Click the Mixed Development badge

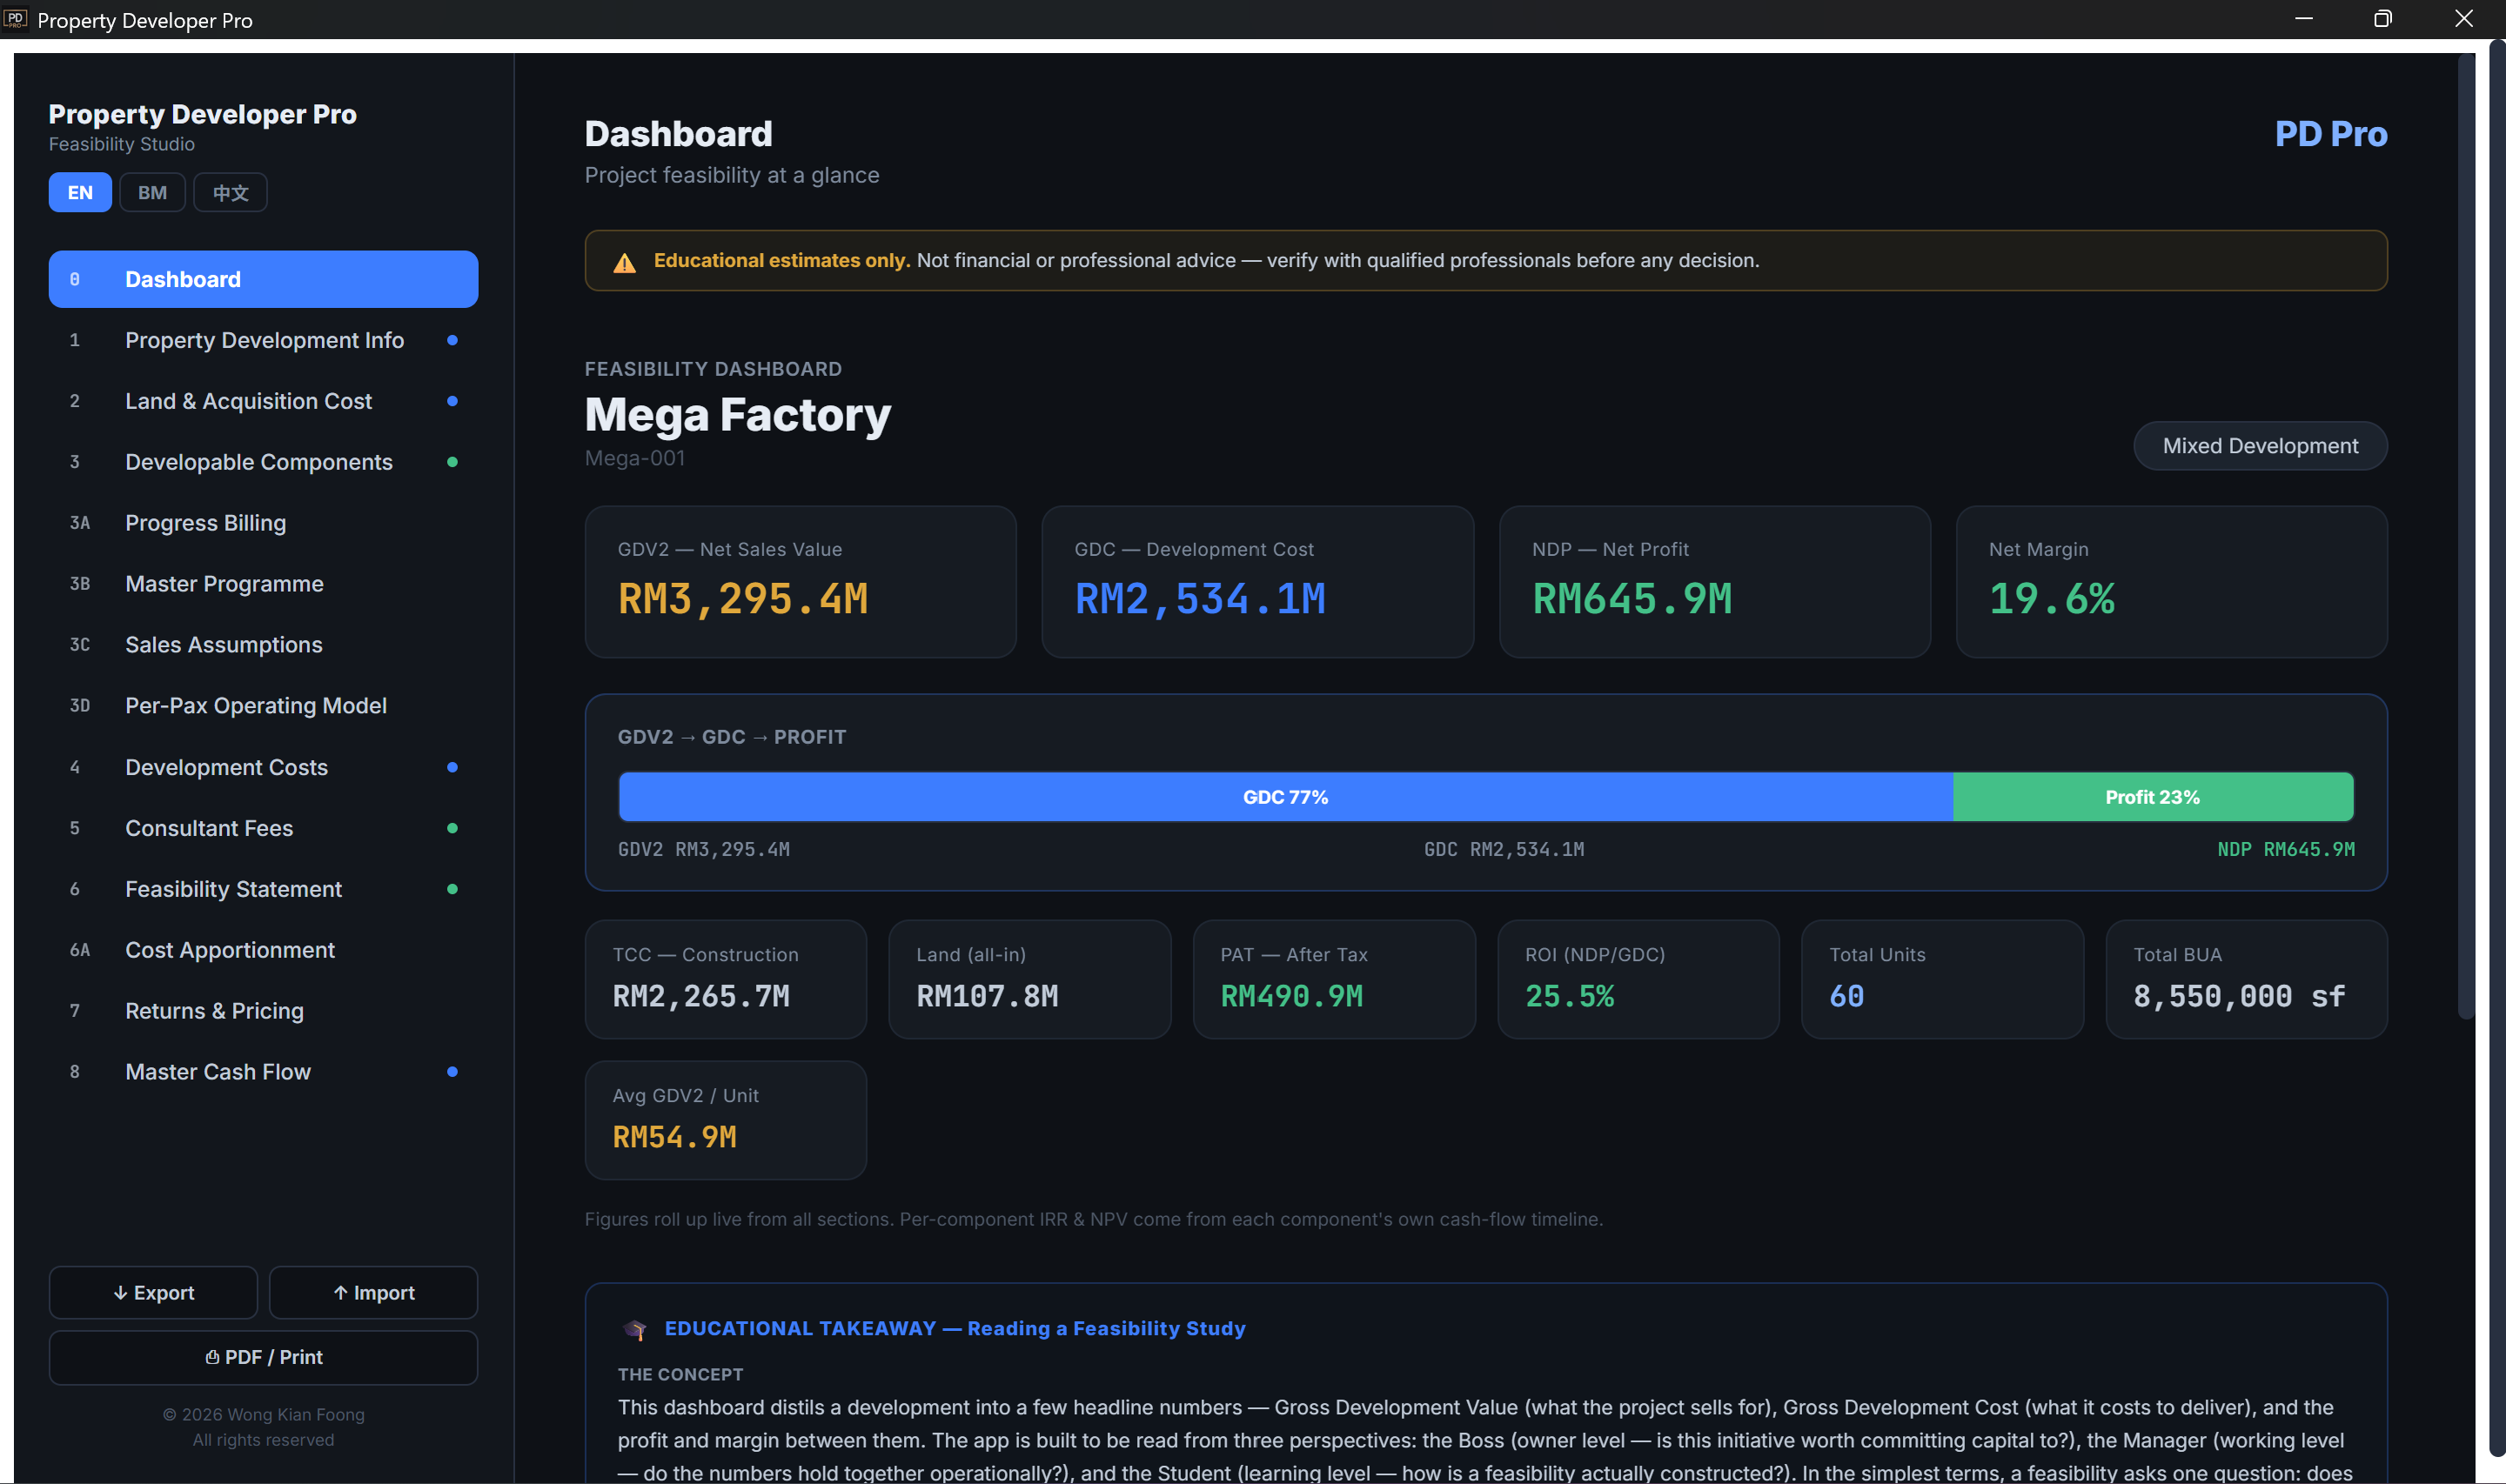pos(2260,446)
